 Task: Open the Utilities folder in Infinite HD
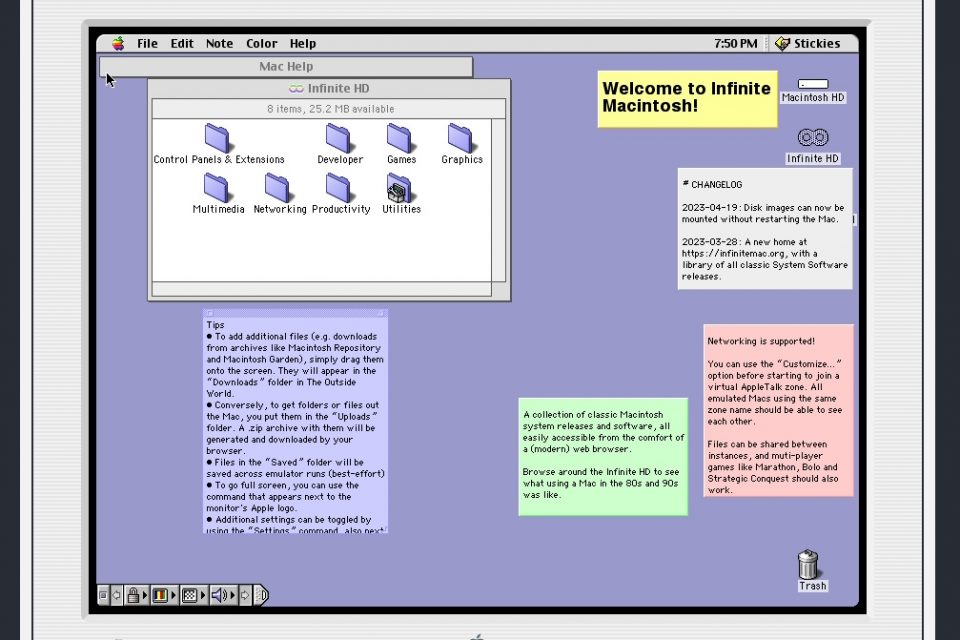click(x=400, y=188)
